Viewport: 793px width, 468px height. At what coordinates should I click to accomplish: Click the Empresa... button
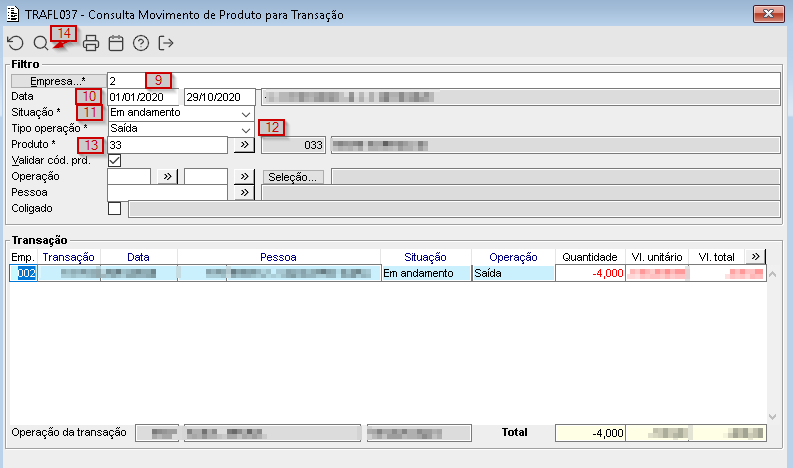click(58, 81)
